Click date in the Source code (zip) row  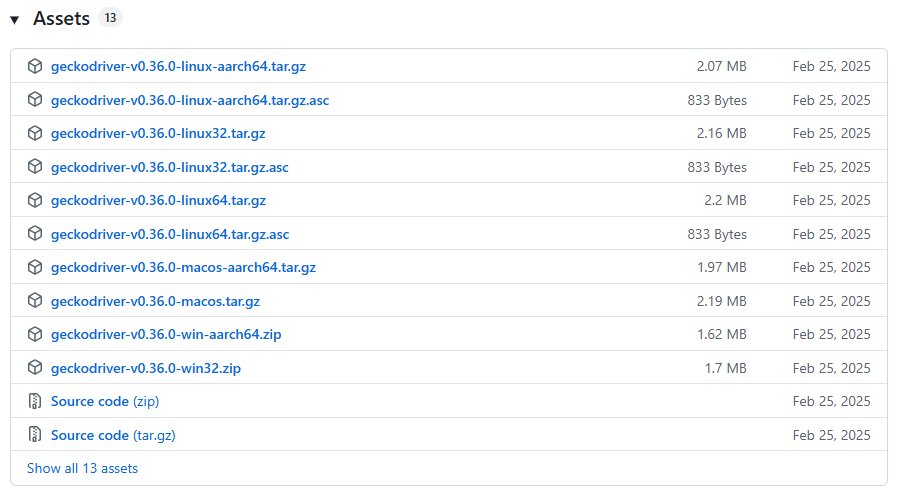pos(831,401)
